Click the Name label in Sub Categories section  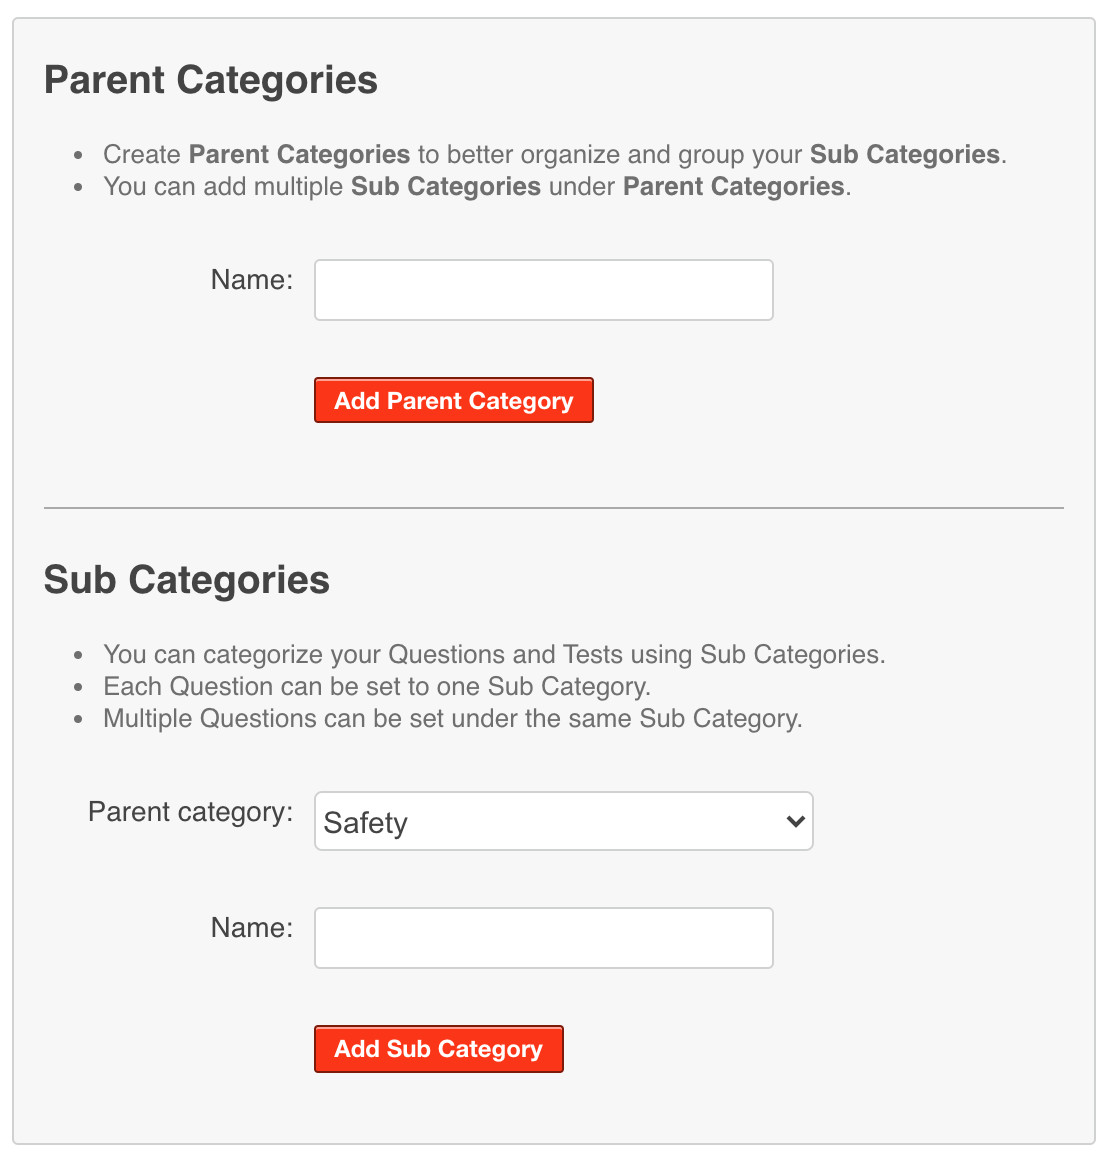[x=252, y=928]
